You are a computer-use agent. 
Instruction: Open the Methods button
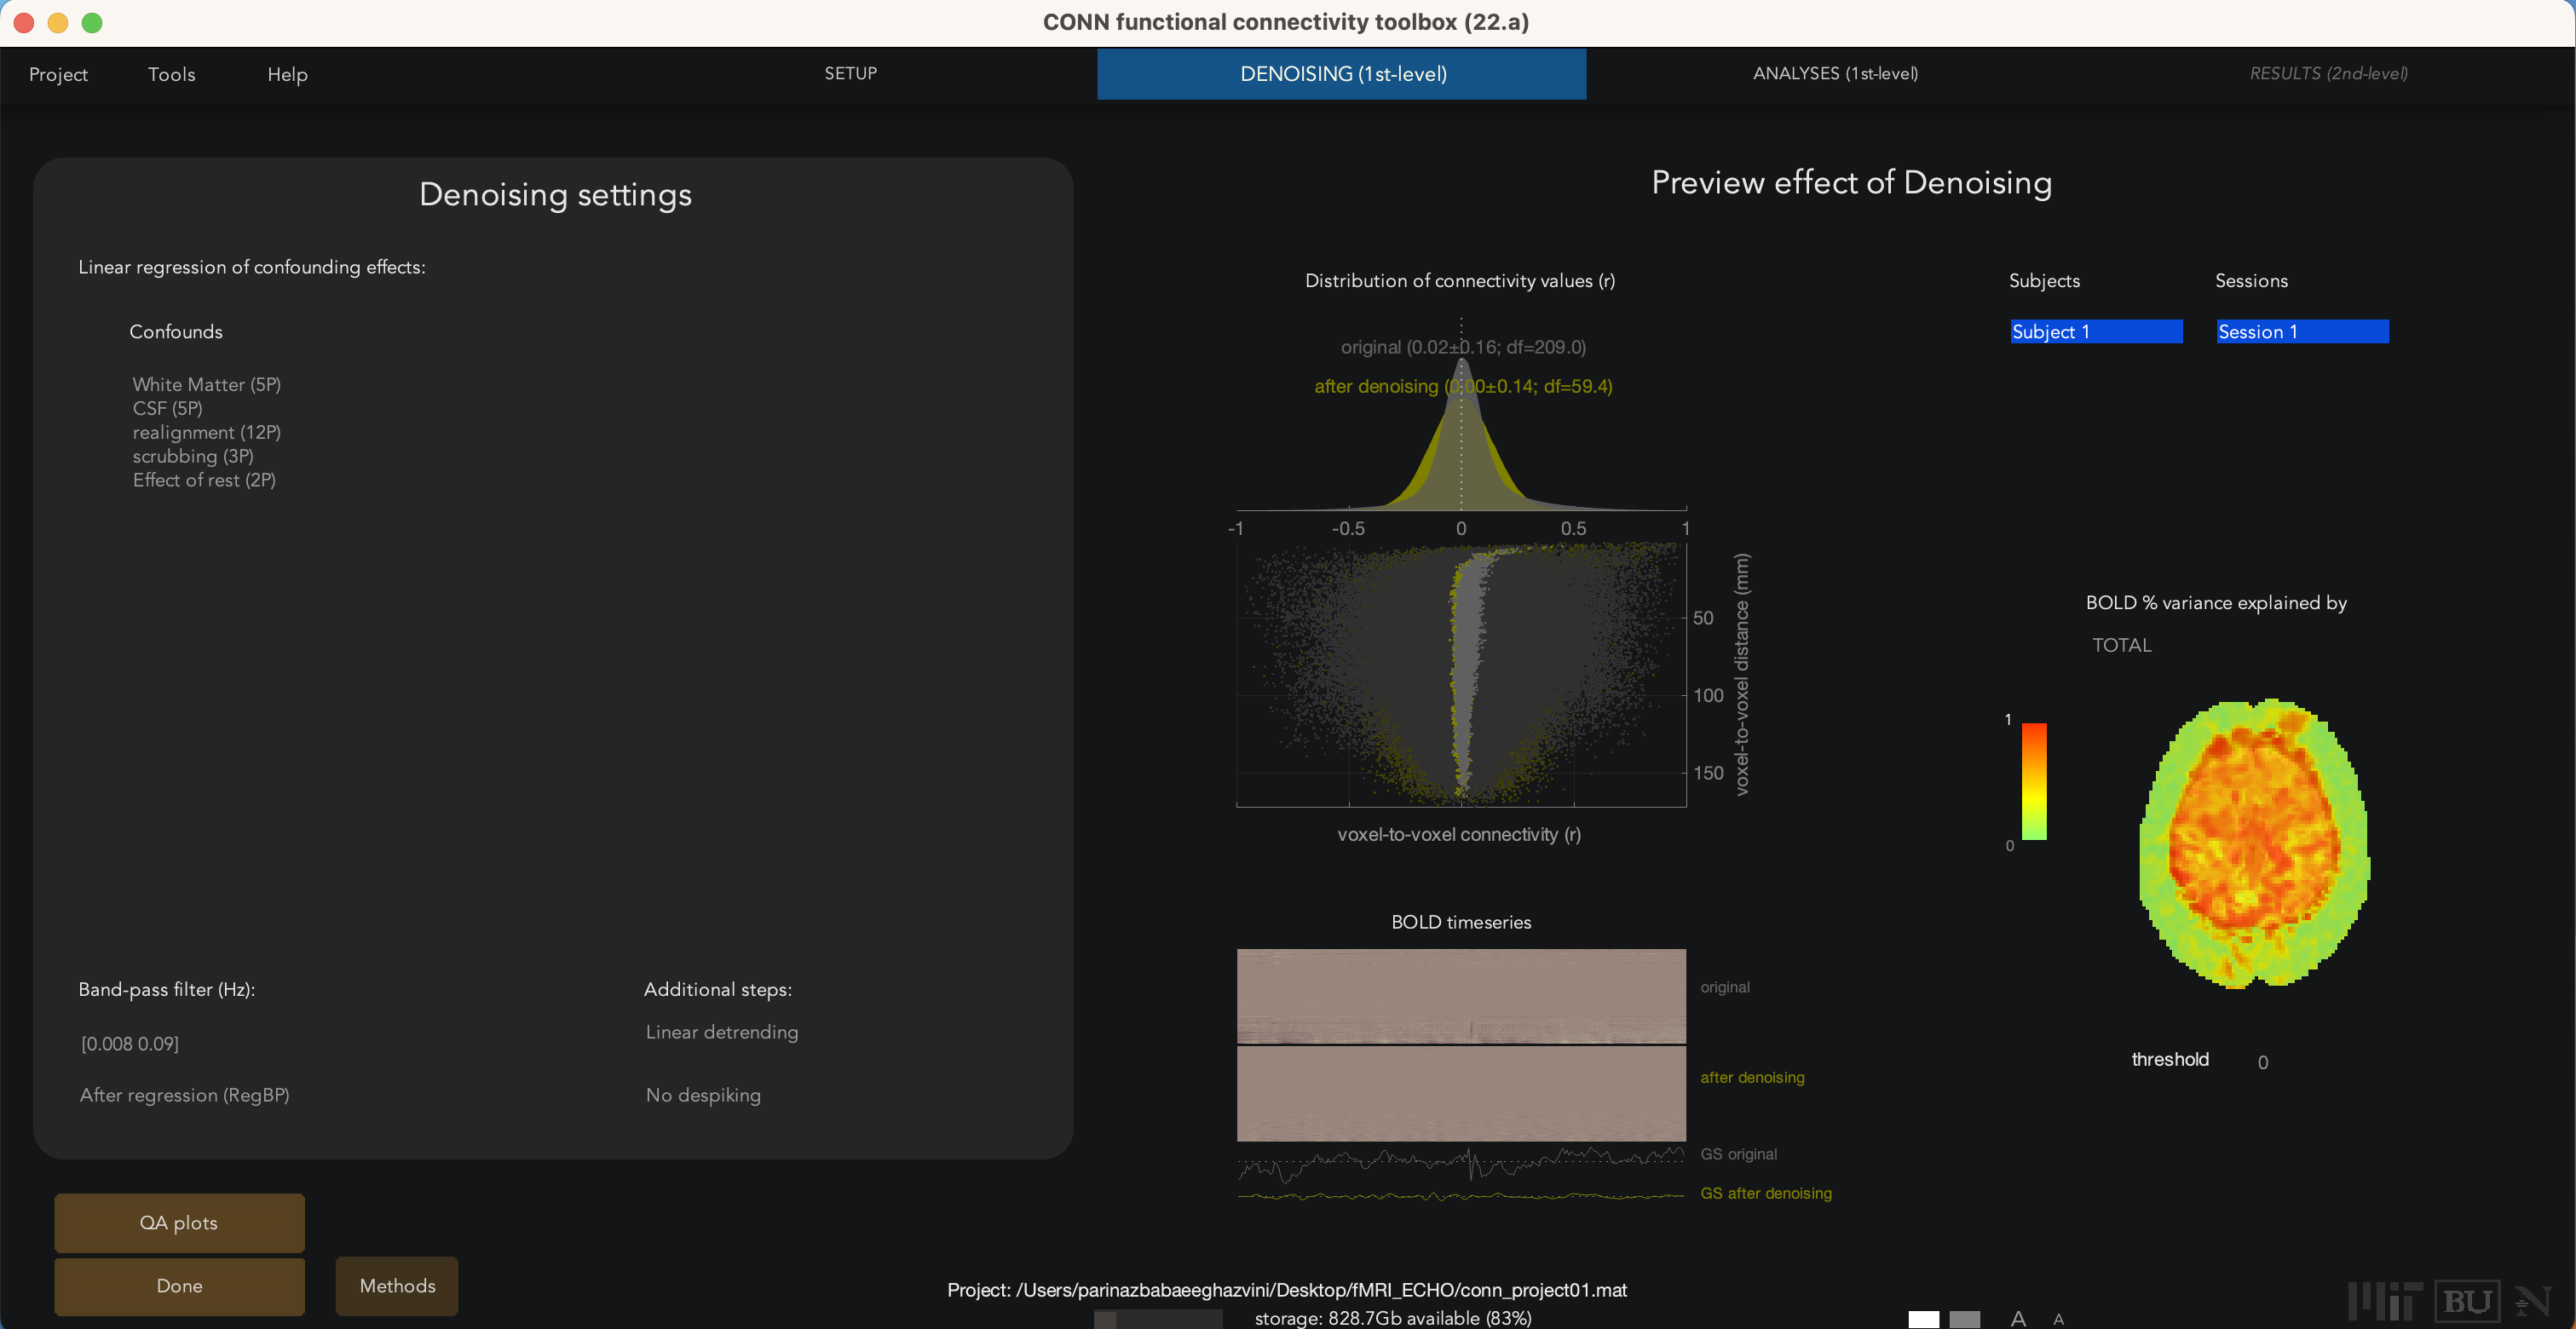click(397, 1286)
